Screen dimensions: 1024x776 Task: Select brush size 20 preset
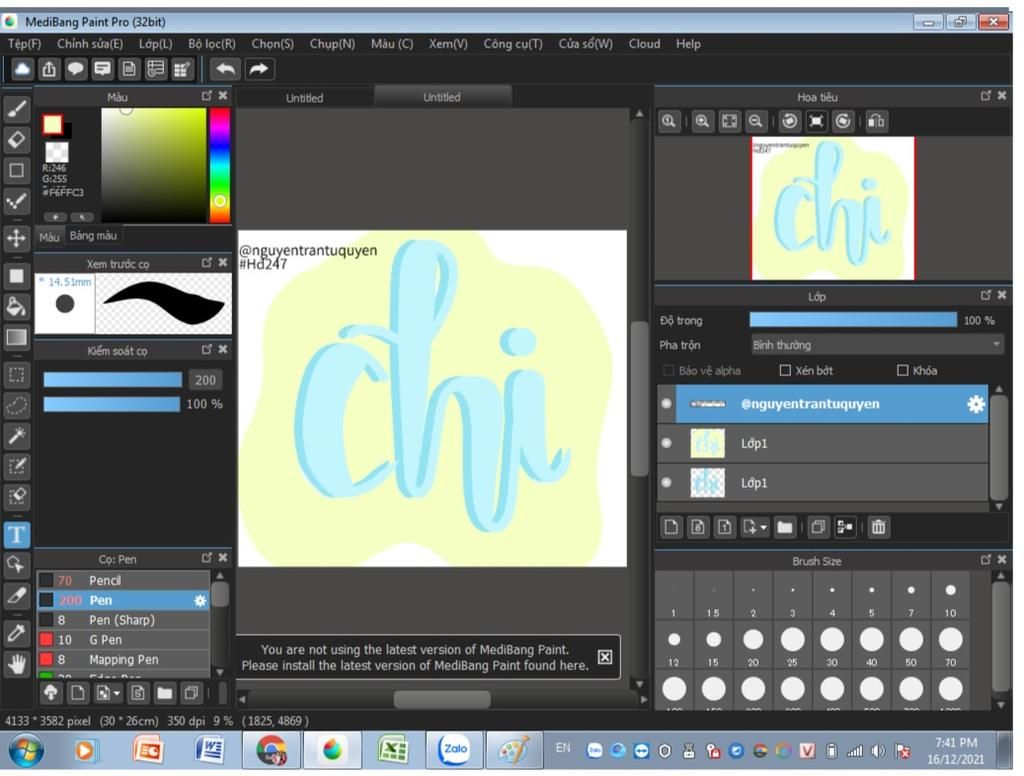tap(753, 645)
